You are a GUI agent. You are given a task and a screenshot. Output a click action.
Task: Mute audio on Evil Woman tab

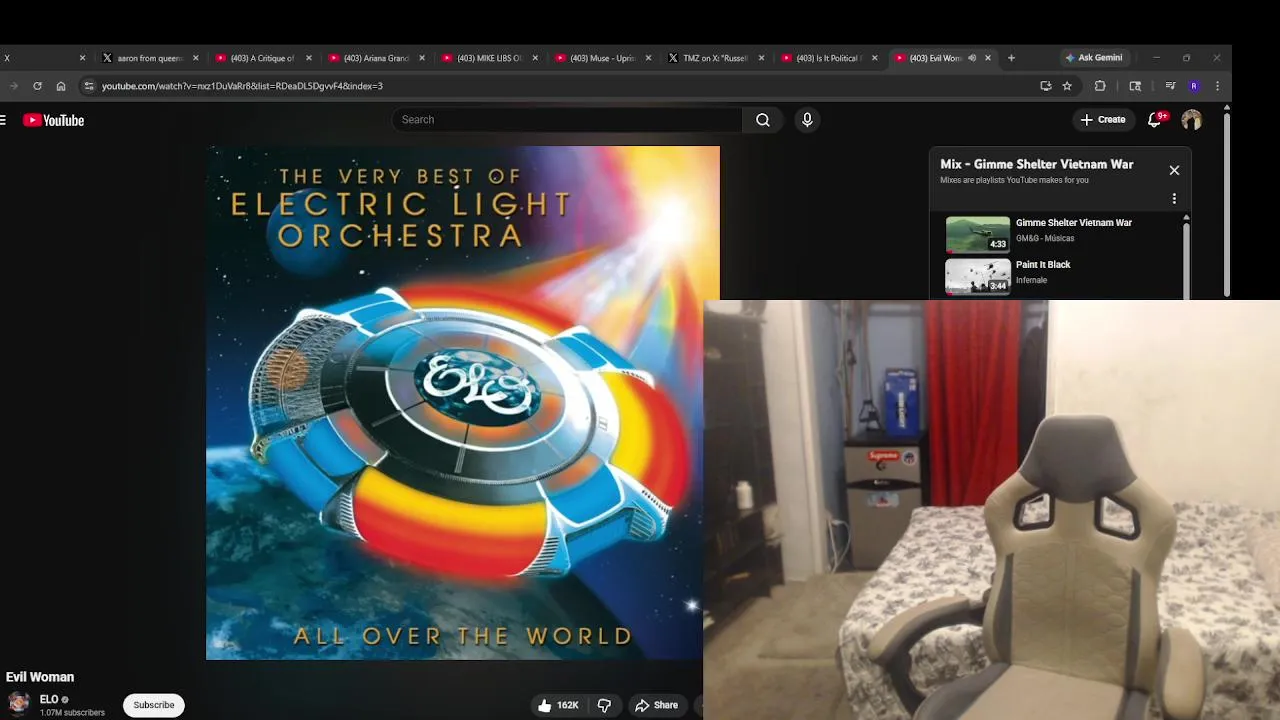point(972,58)
